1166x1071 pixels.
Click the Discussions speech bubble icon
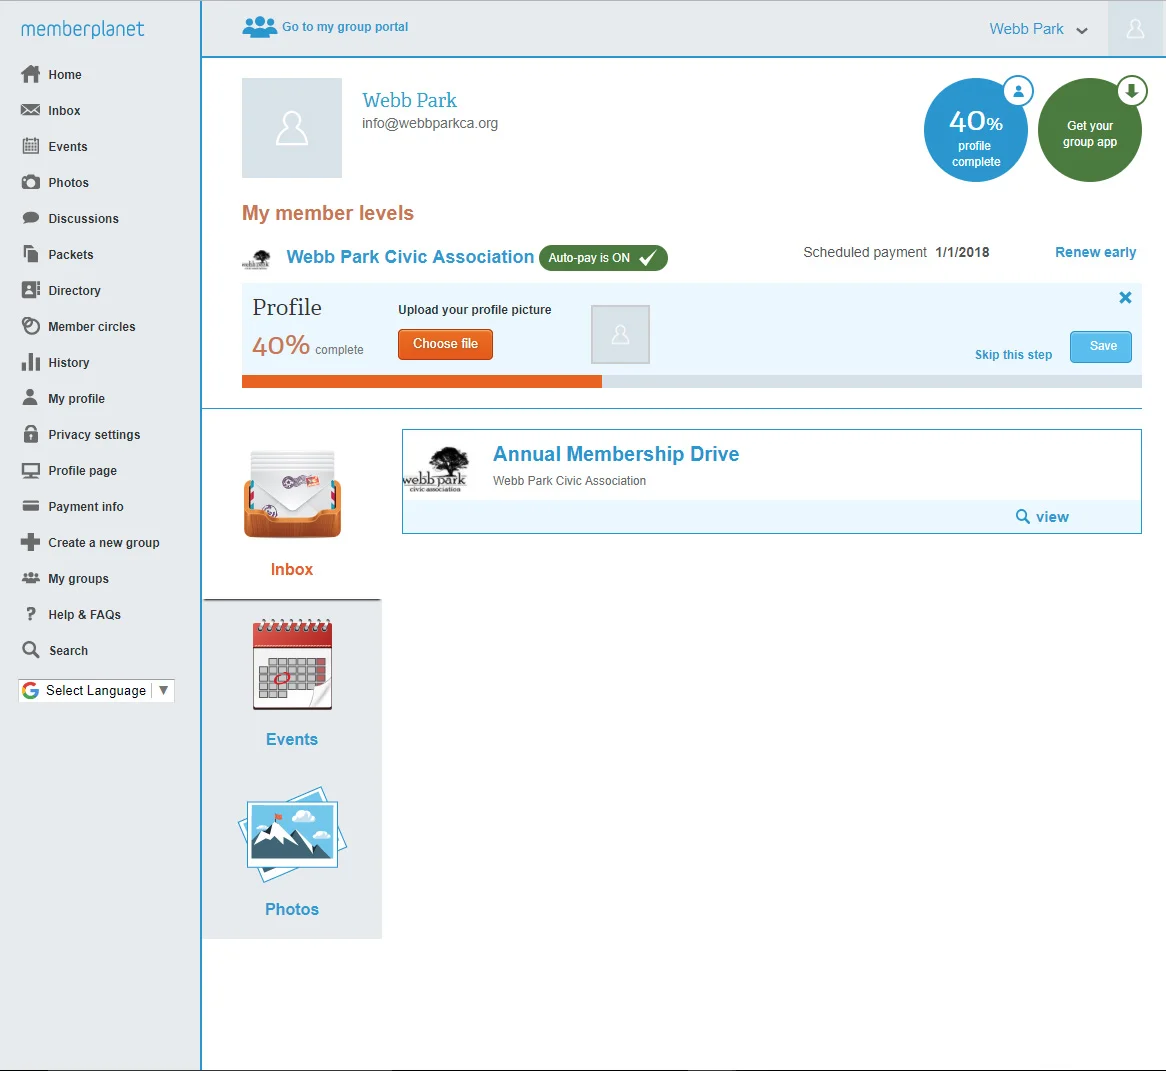[30, 218]
